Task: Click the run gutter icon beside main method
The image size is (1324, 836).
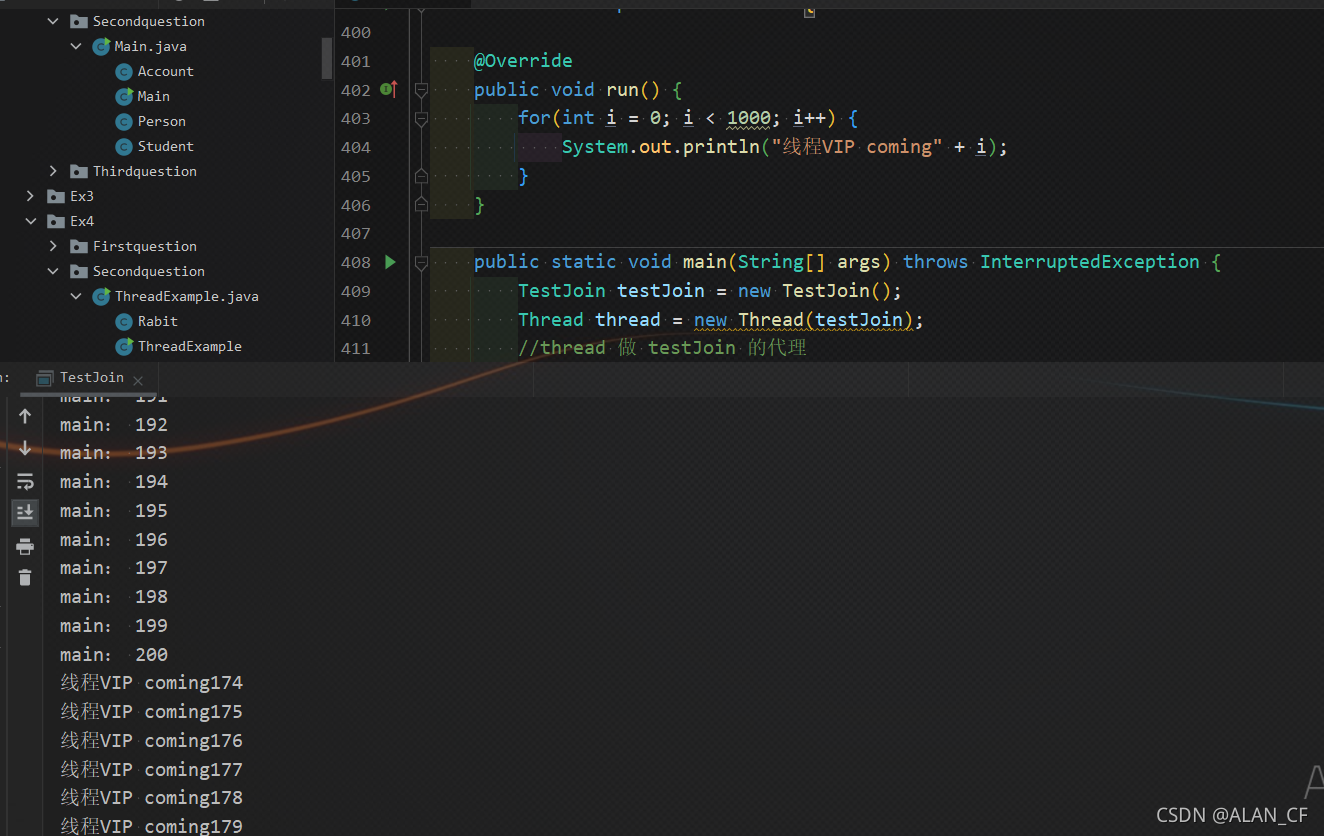Action: [390, 262]
